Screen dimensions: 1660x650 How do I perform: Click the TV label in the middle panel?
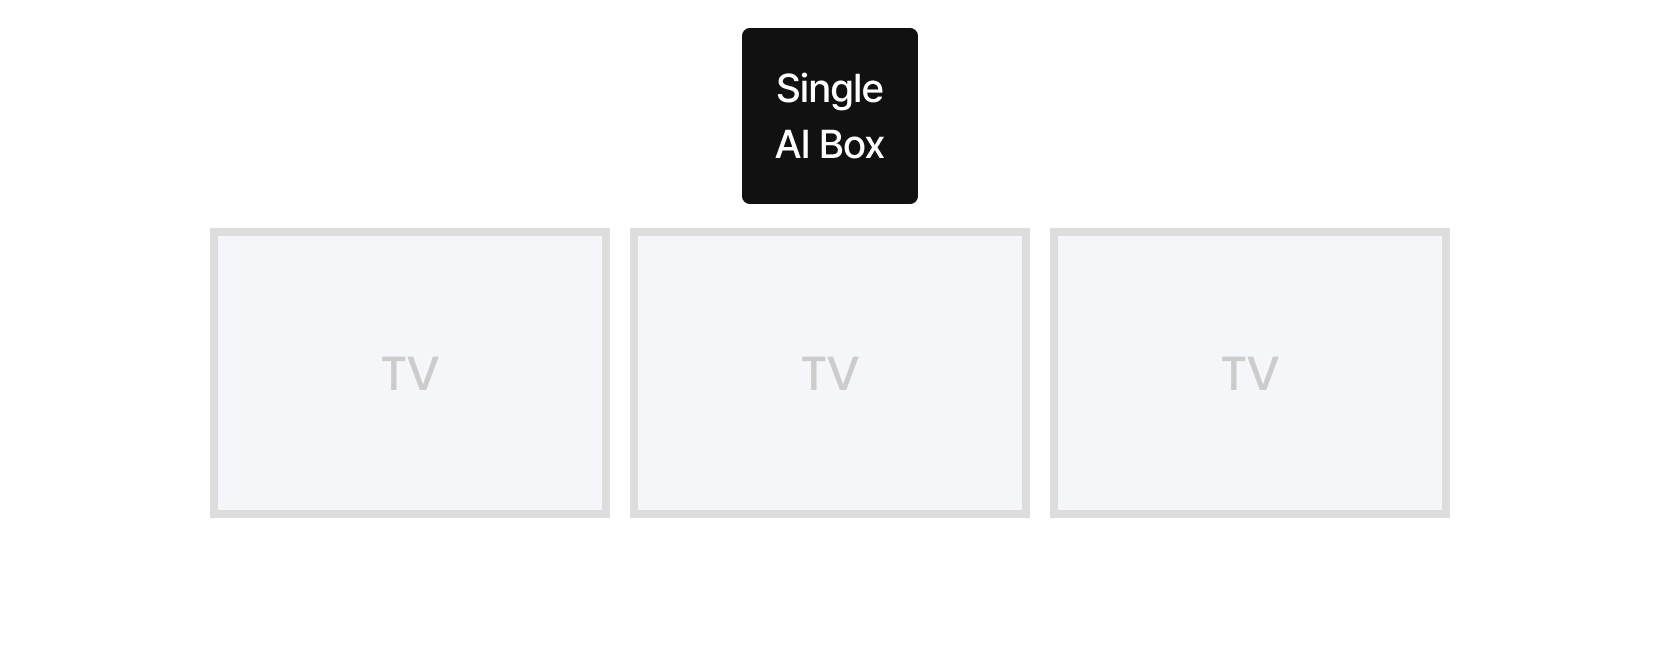click(x=830, y=374)
